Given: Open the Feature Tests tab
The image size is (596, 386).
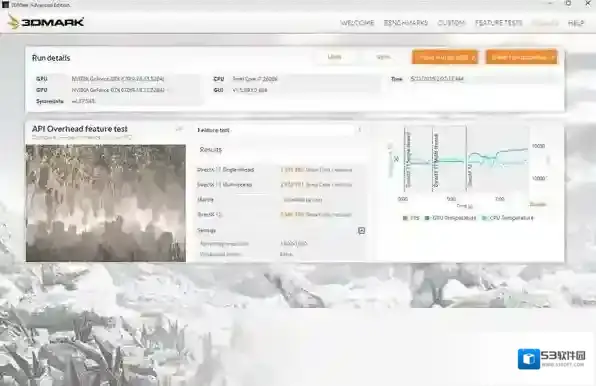Looking at the screenshot, I should [498, 23].
